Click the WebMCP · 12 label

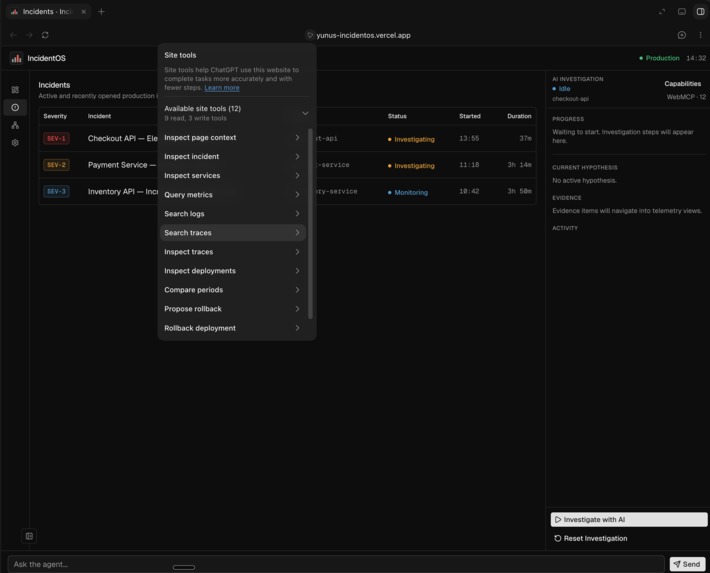click(x=686, y=97)
